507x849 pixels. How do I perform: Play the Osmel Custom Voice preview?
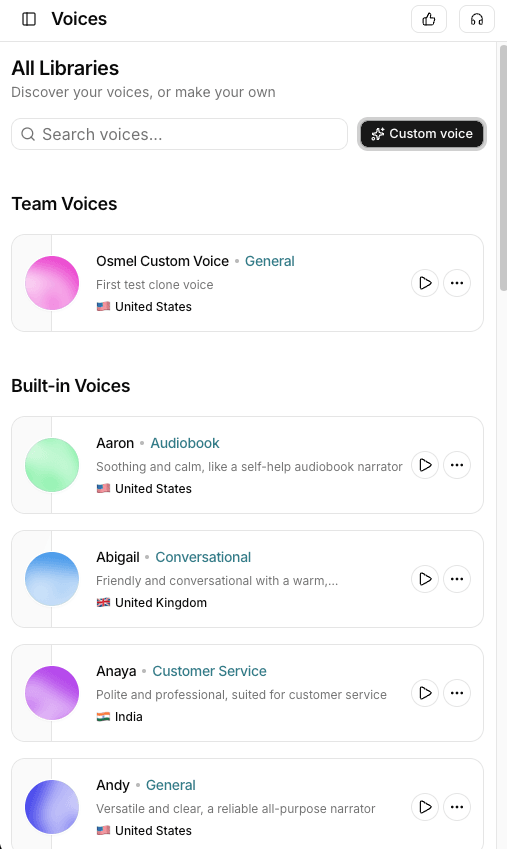click(x=425, y=283)
